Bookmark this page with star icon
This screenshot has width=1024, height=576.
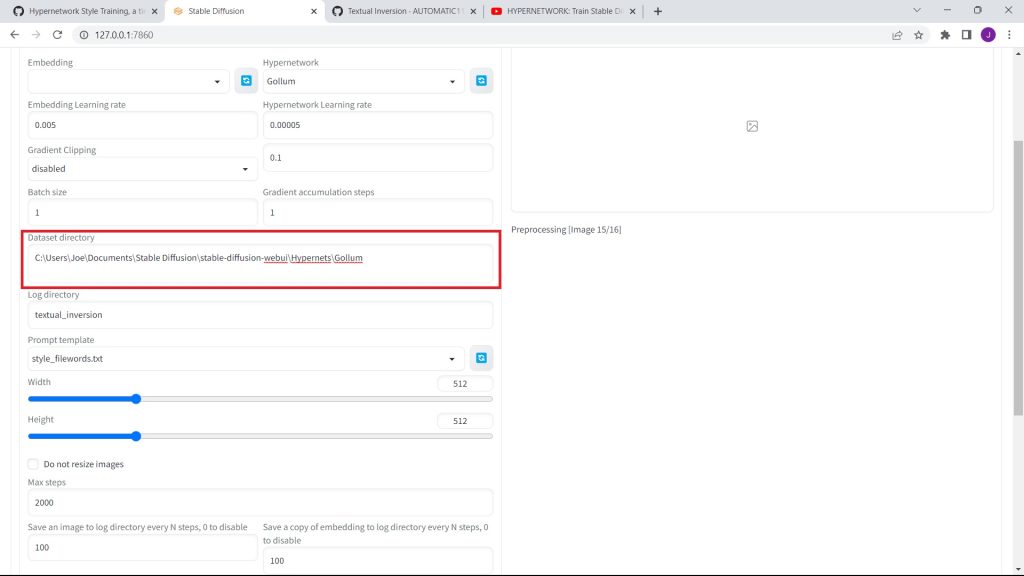(x=918, y=34)
